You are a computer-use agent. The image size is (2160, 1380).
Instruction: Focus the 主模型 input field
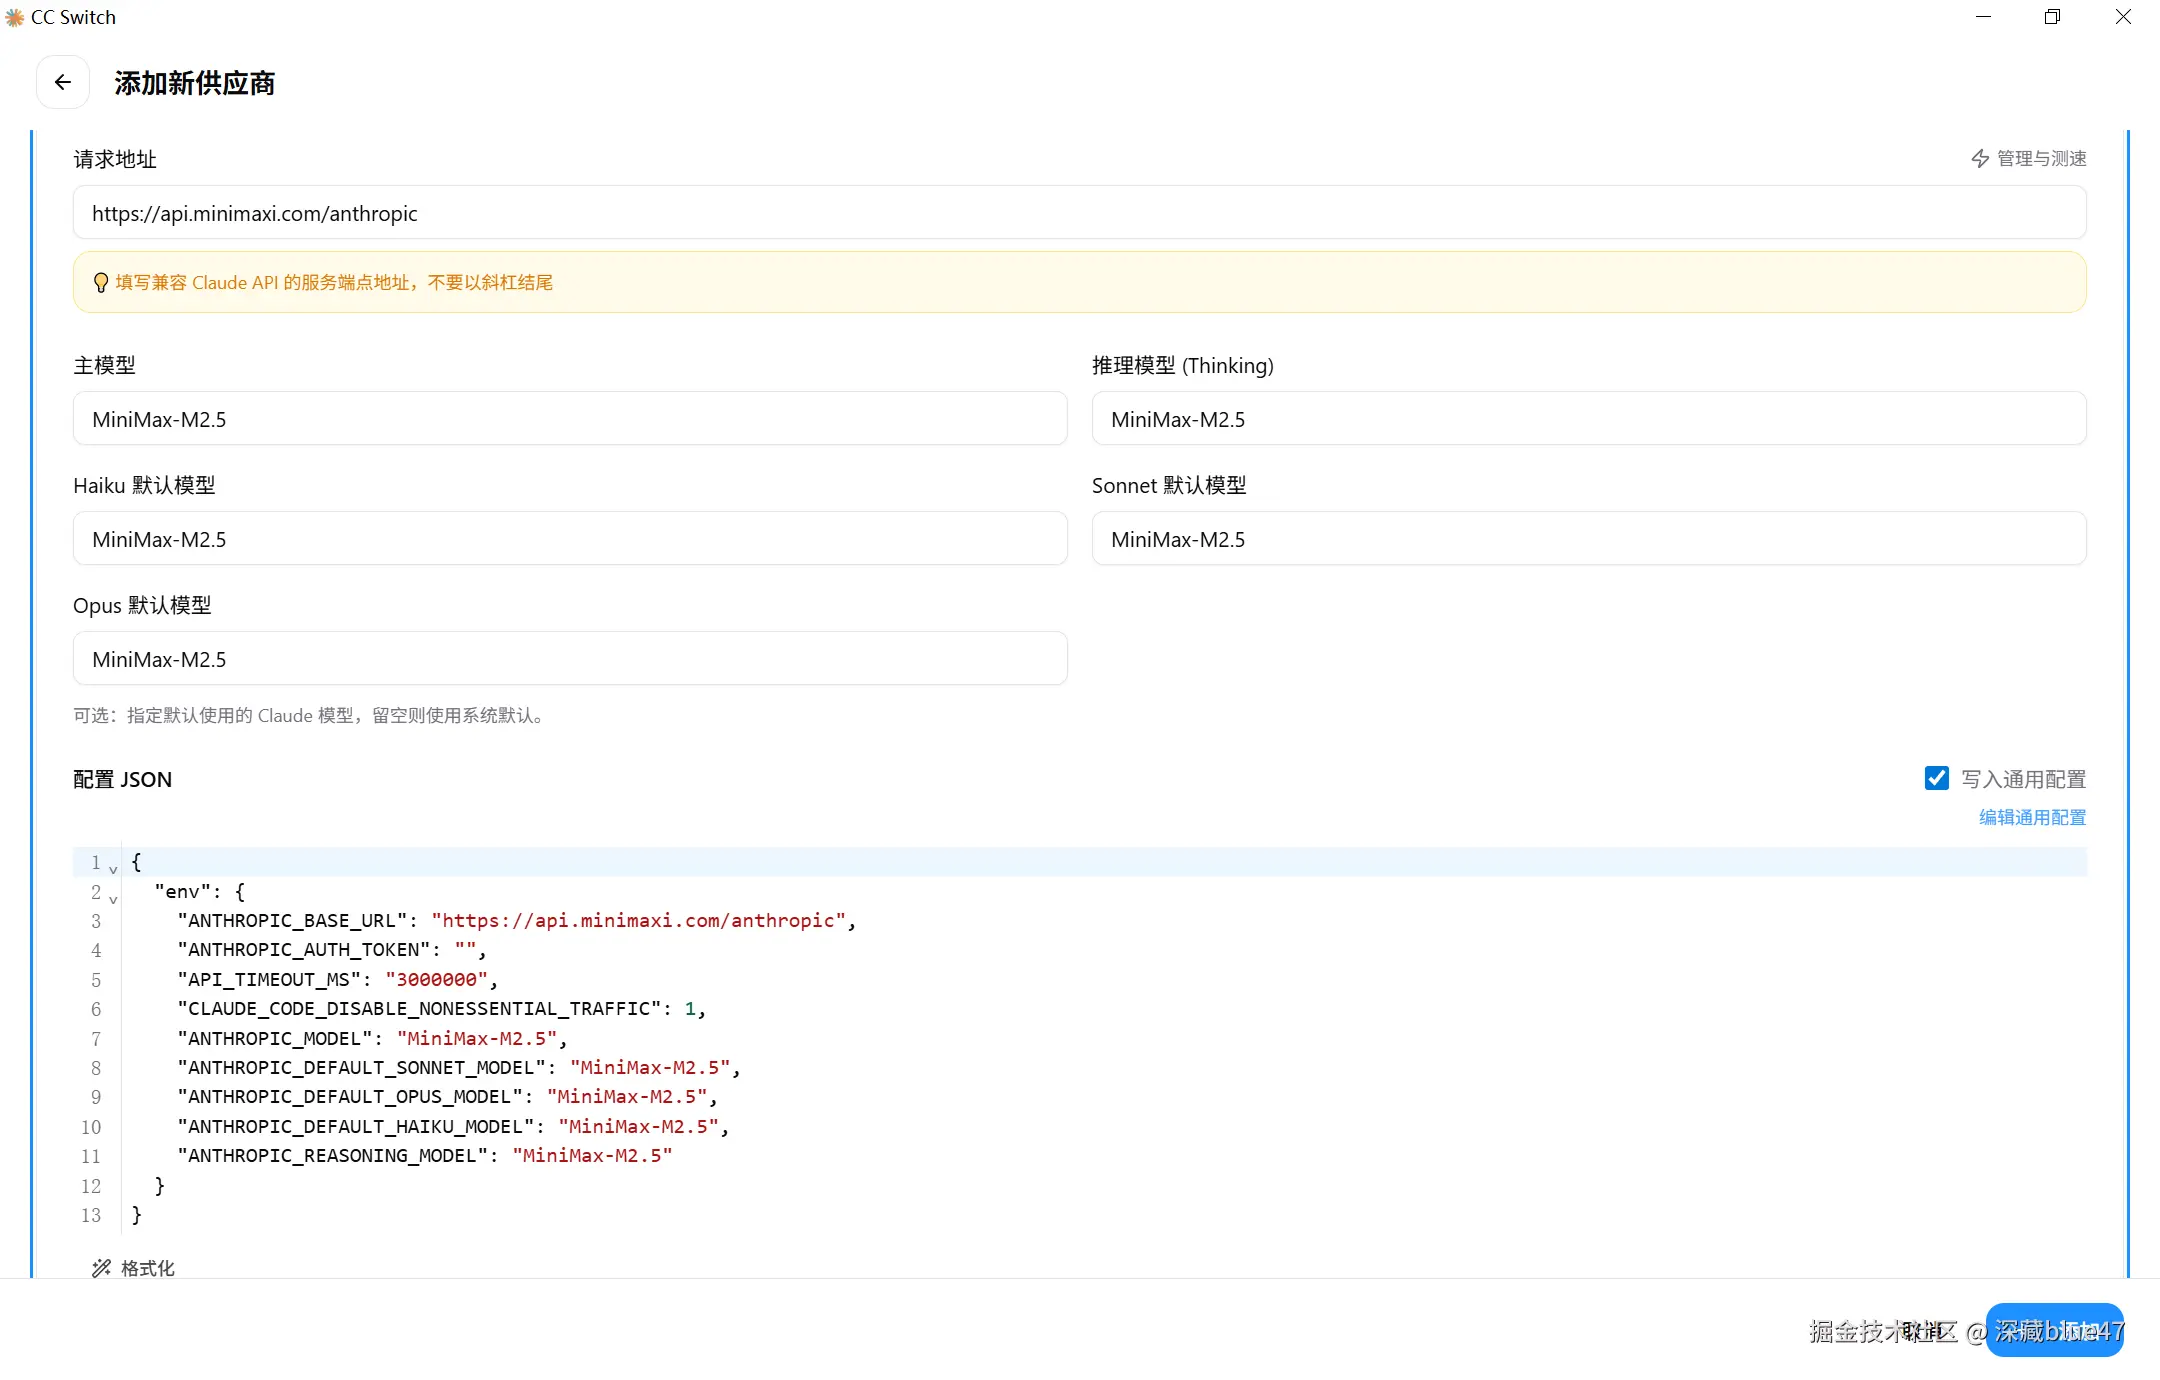click(569, 419)
